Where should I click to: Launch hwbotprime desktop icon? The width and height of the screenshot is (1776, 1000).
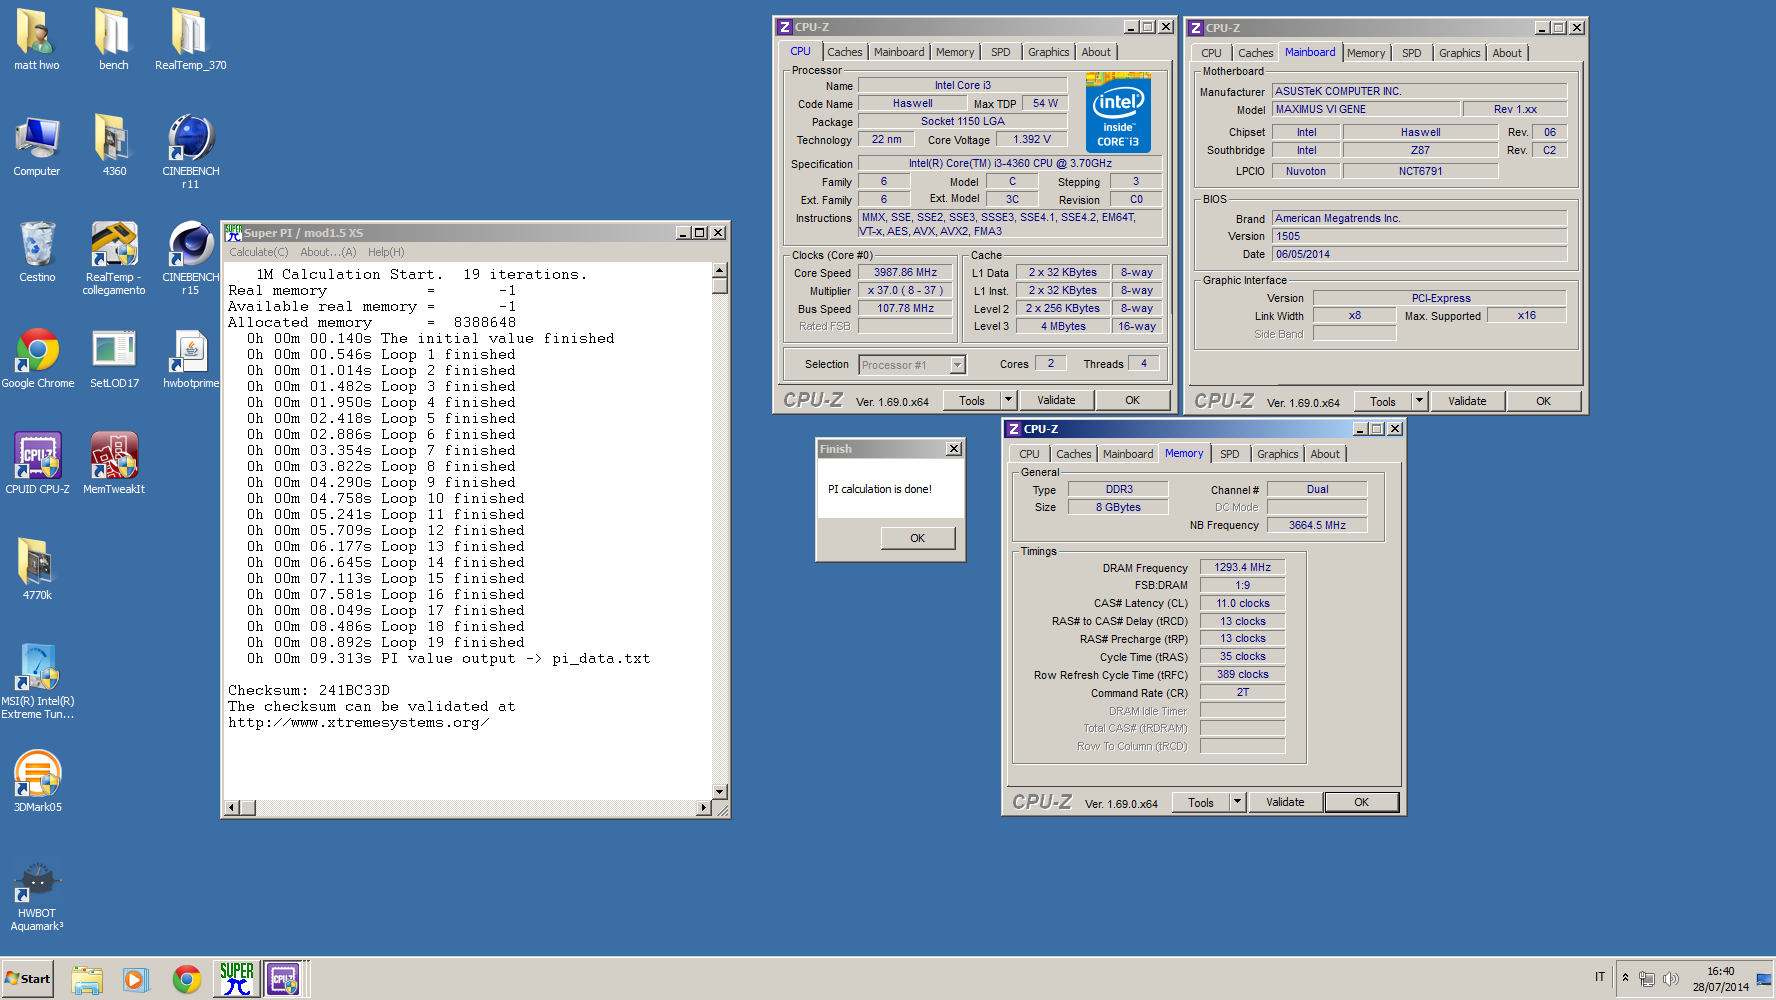(190, 358)
